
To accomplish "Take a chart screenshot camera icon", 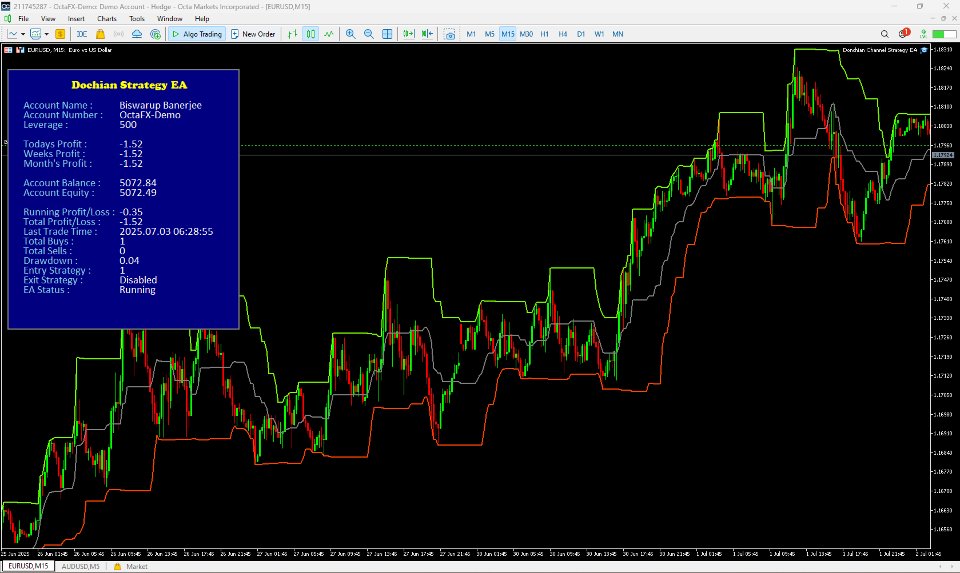I will click(450, 34).
